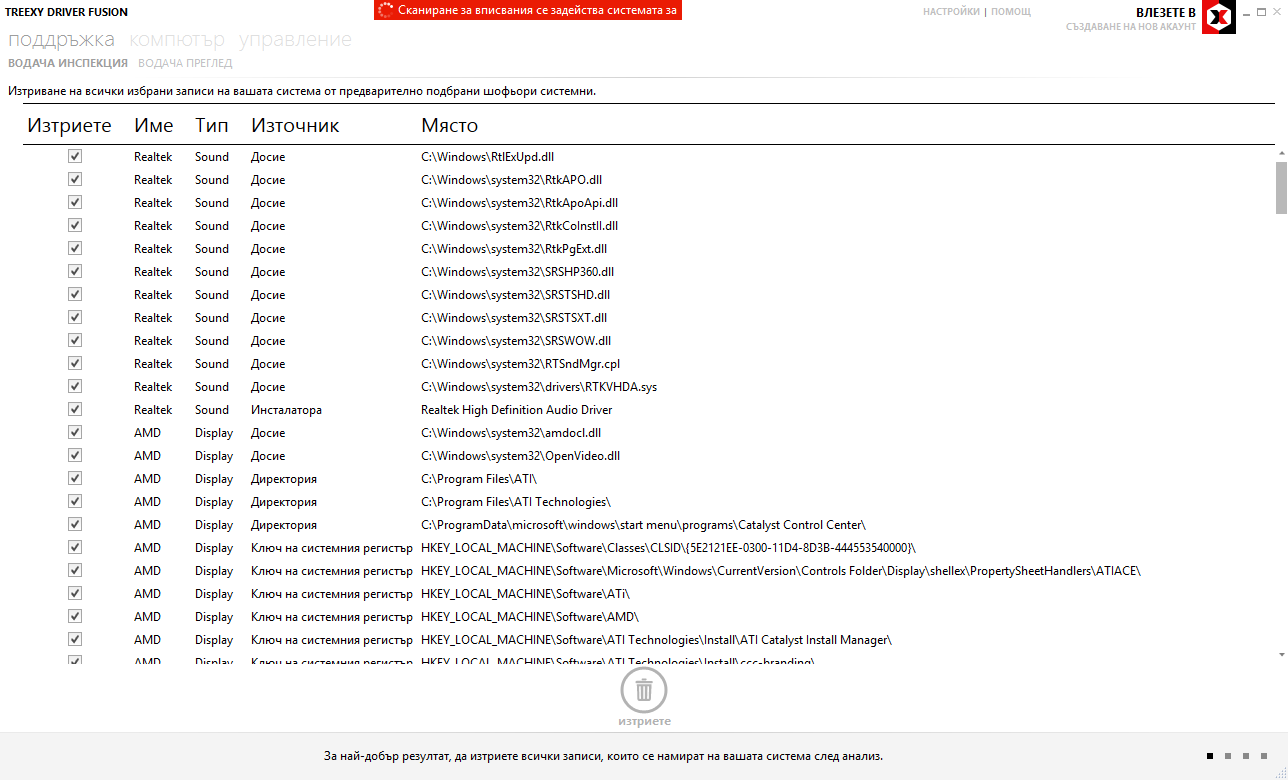This screenshot has width=1288, height=780.
Task: Sort by the Място column header
Action: coord(449,126)
